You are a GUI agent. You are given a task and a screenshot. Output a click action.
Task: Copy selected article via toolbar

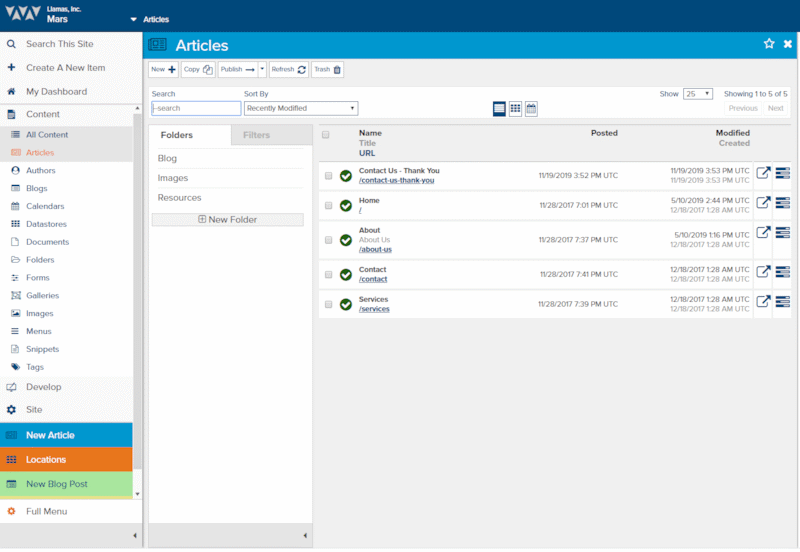click(198, 69)
